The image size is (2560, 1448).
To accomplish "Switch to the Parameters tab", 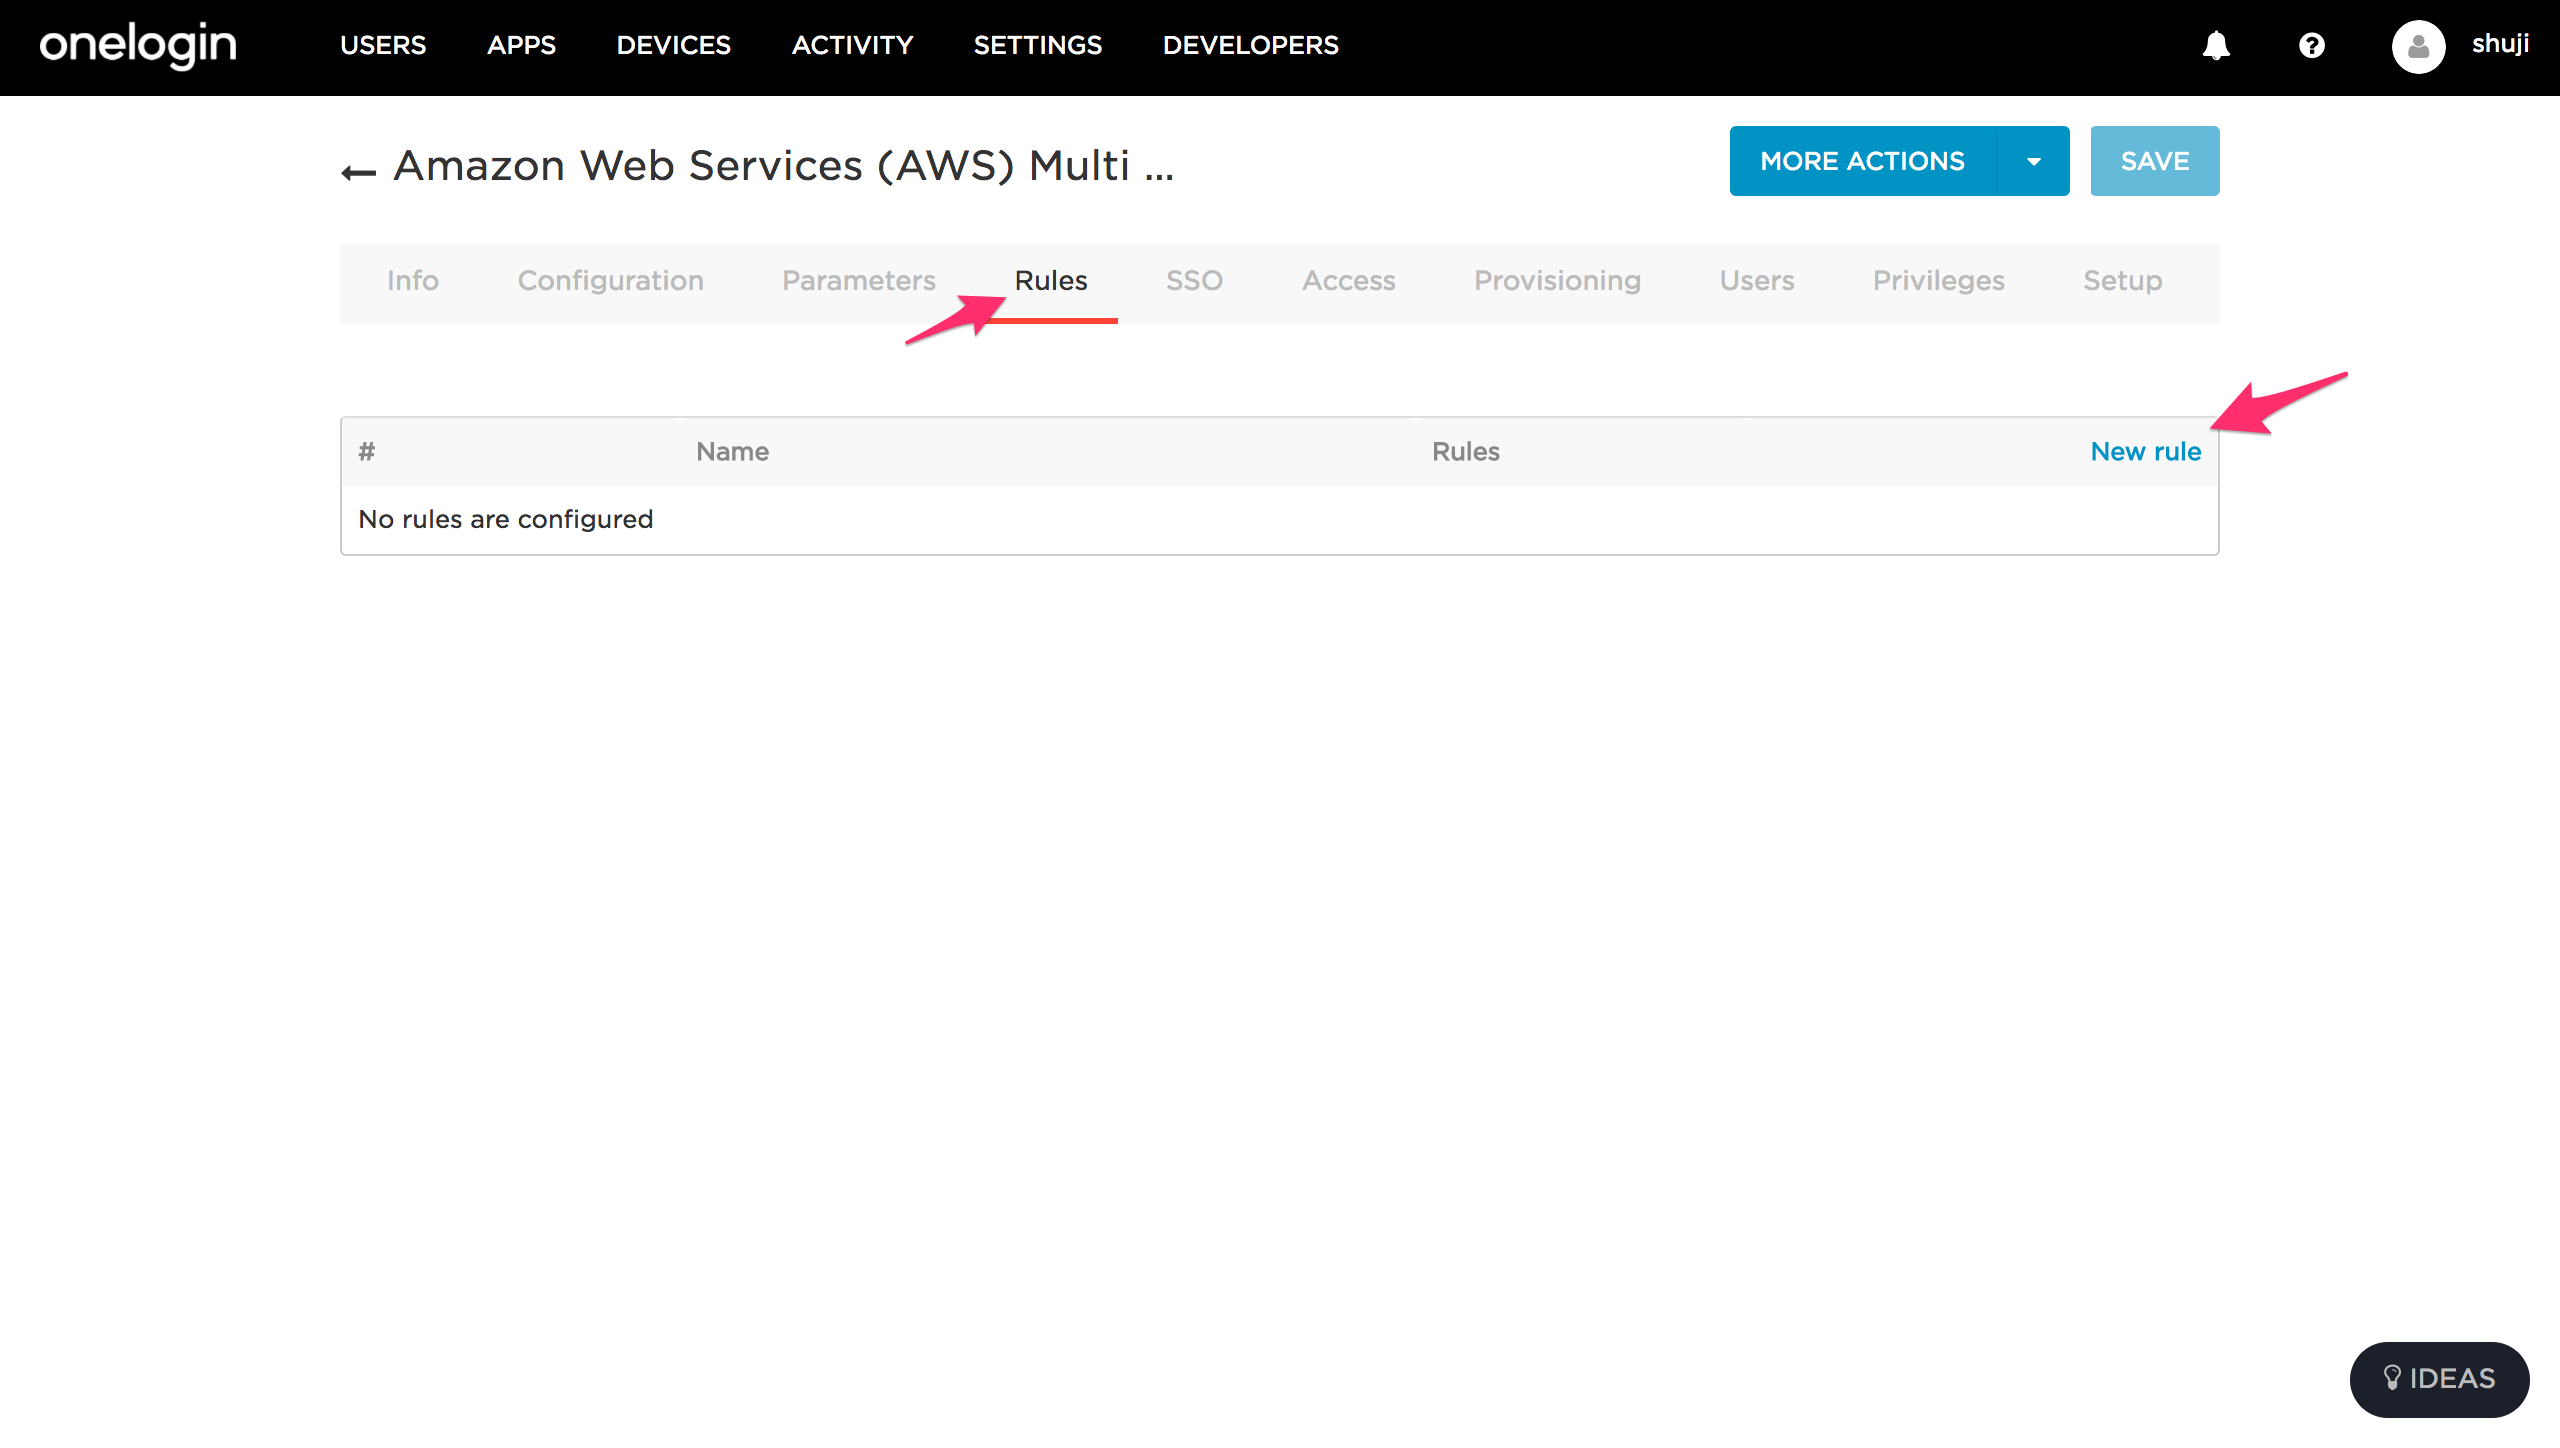I will pos(858,281).
